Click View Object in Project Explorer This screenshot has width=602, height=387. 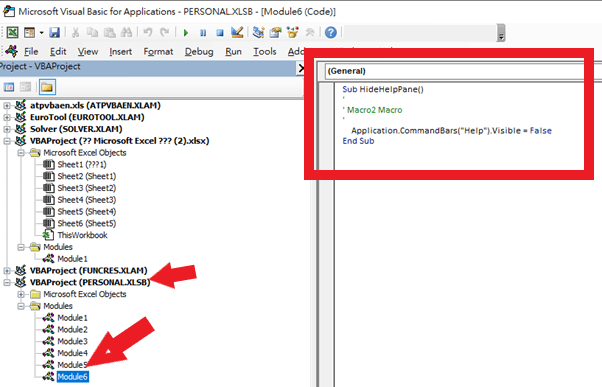tap(25, 87)
